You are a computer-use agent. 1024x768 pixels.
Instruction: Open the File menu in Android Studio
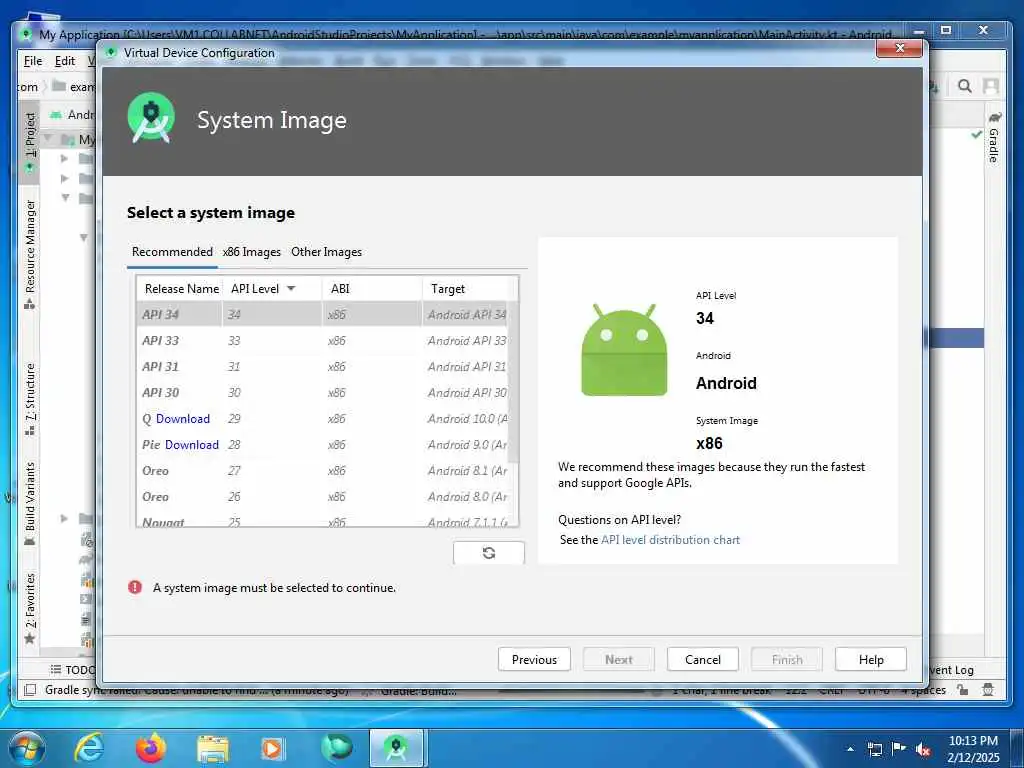33,61
